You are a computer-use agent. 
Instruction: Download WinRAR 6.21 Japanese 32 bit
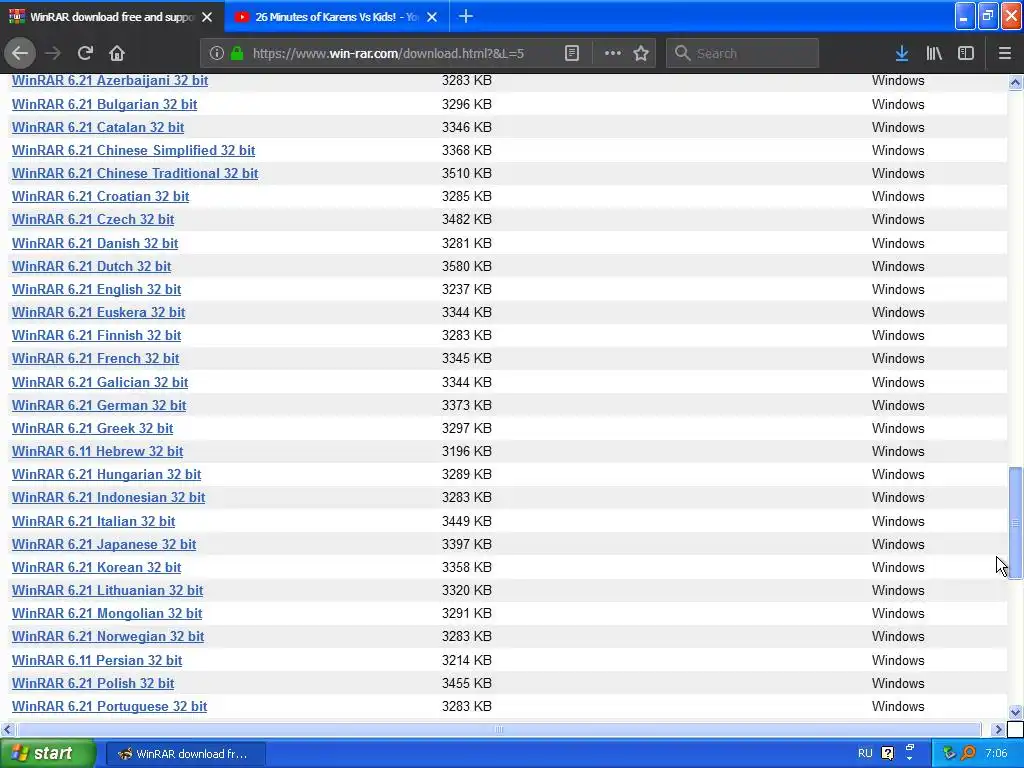tap(104, 544)
